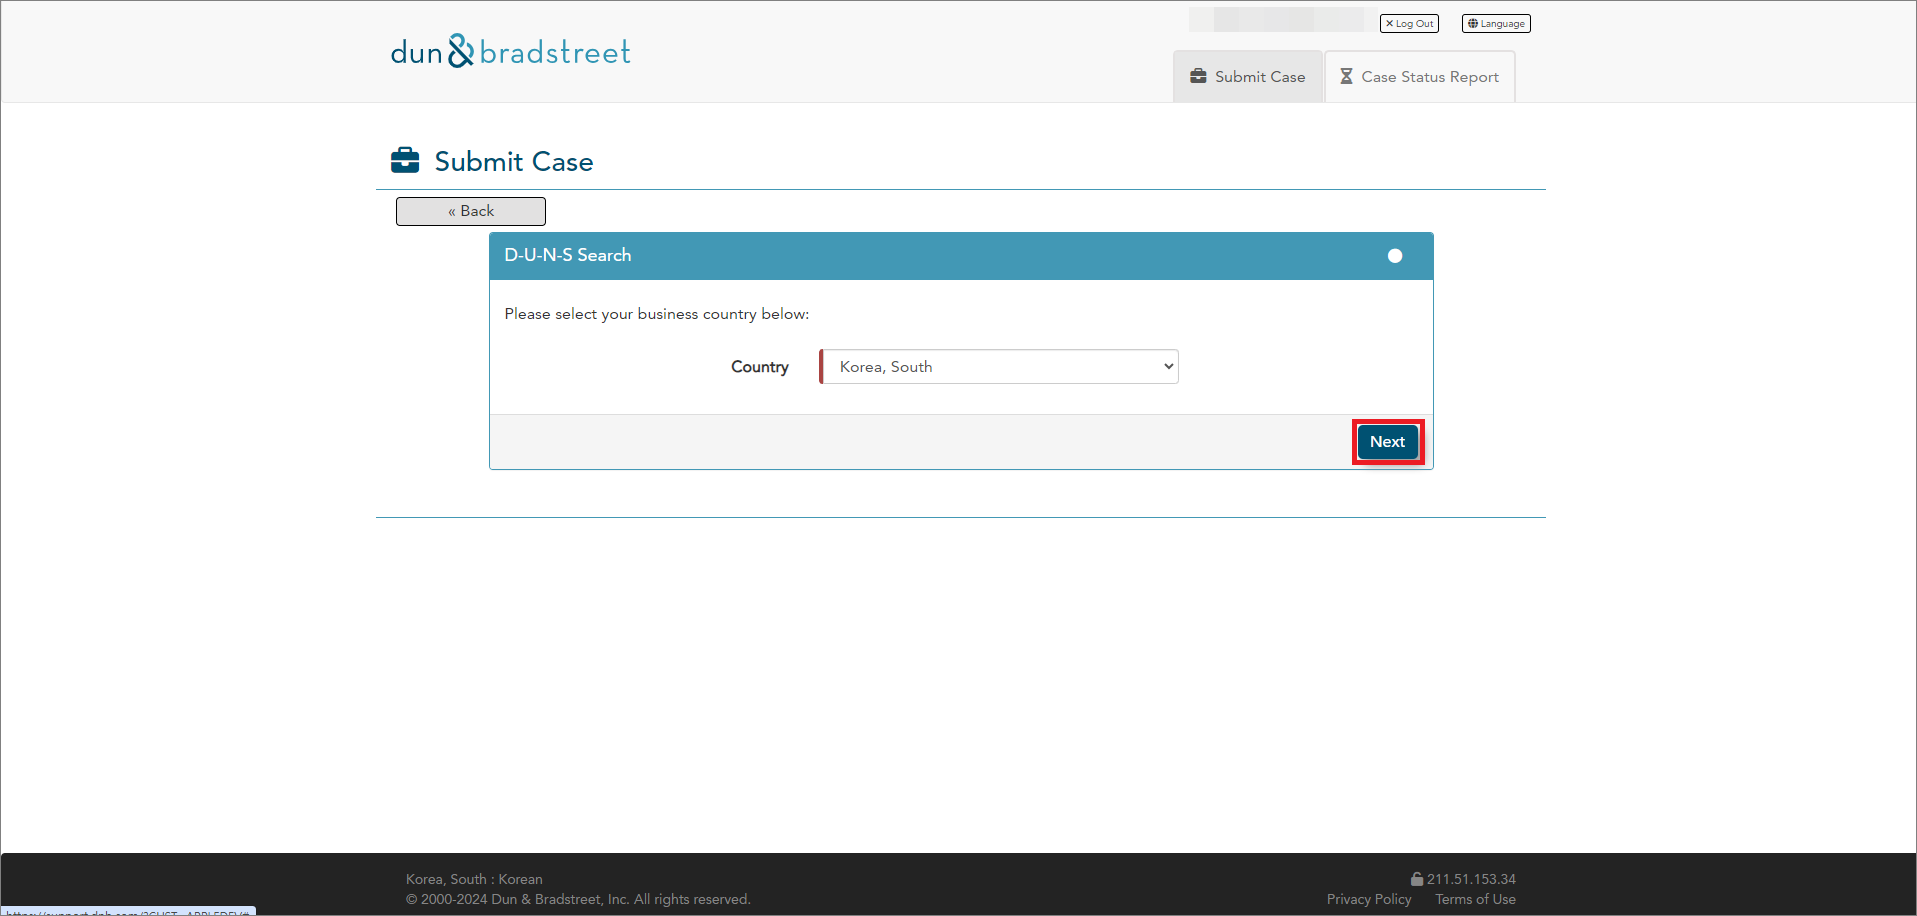Click the 'Korea, South : Korean' footer text

pos(474,879)
